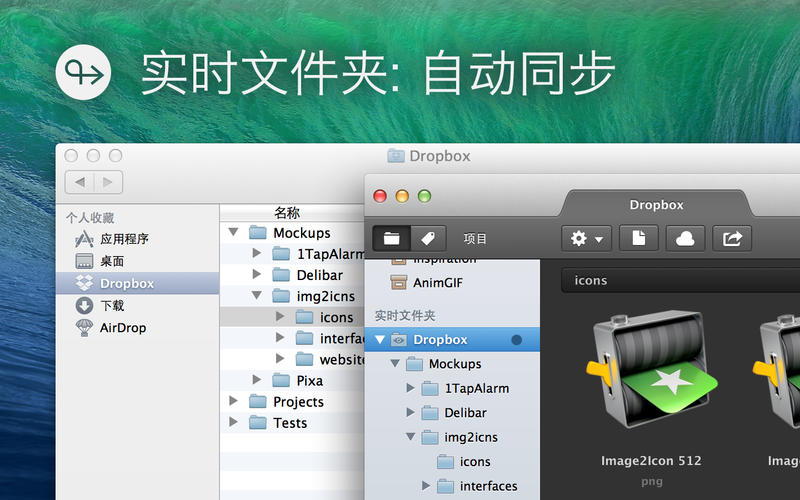The height and width of the screenshot is (500, 800).
Task: Expand Pixa folder in Finder list
Action: [x=257, y=380]
